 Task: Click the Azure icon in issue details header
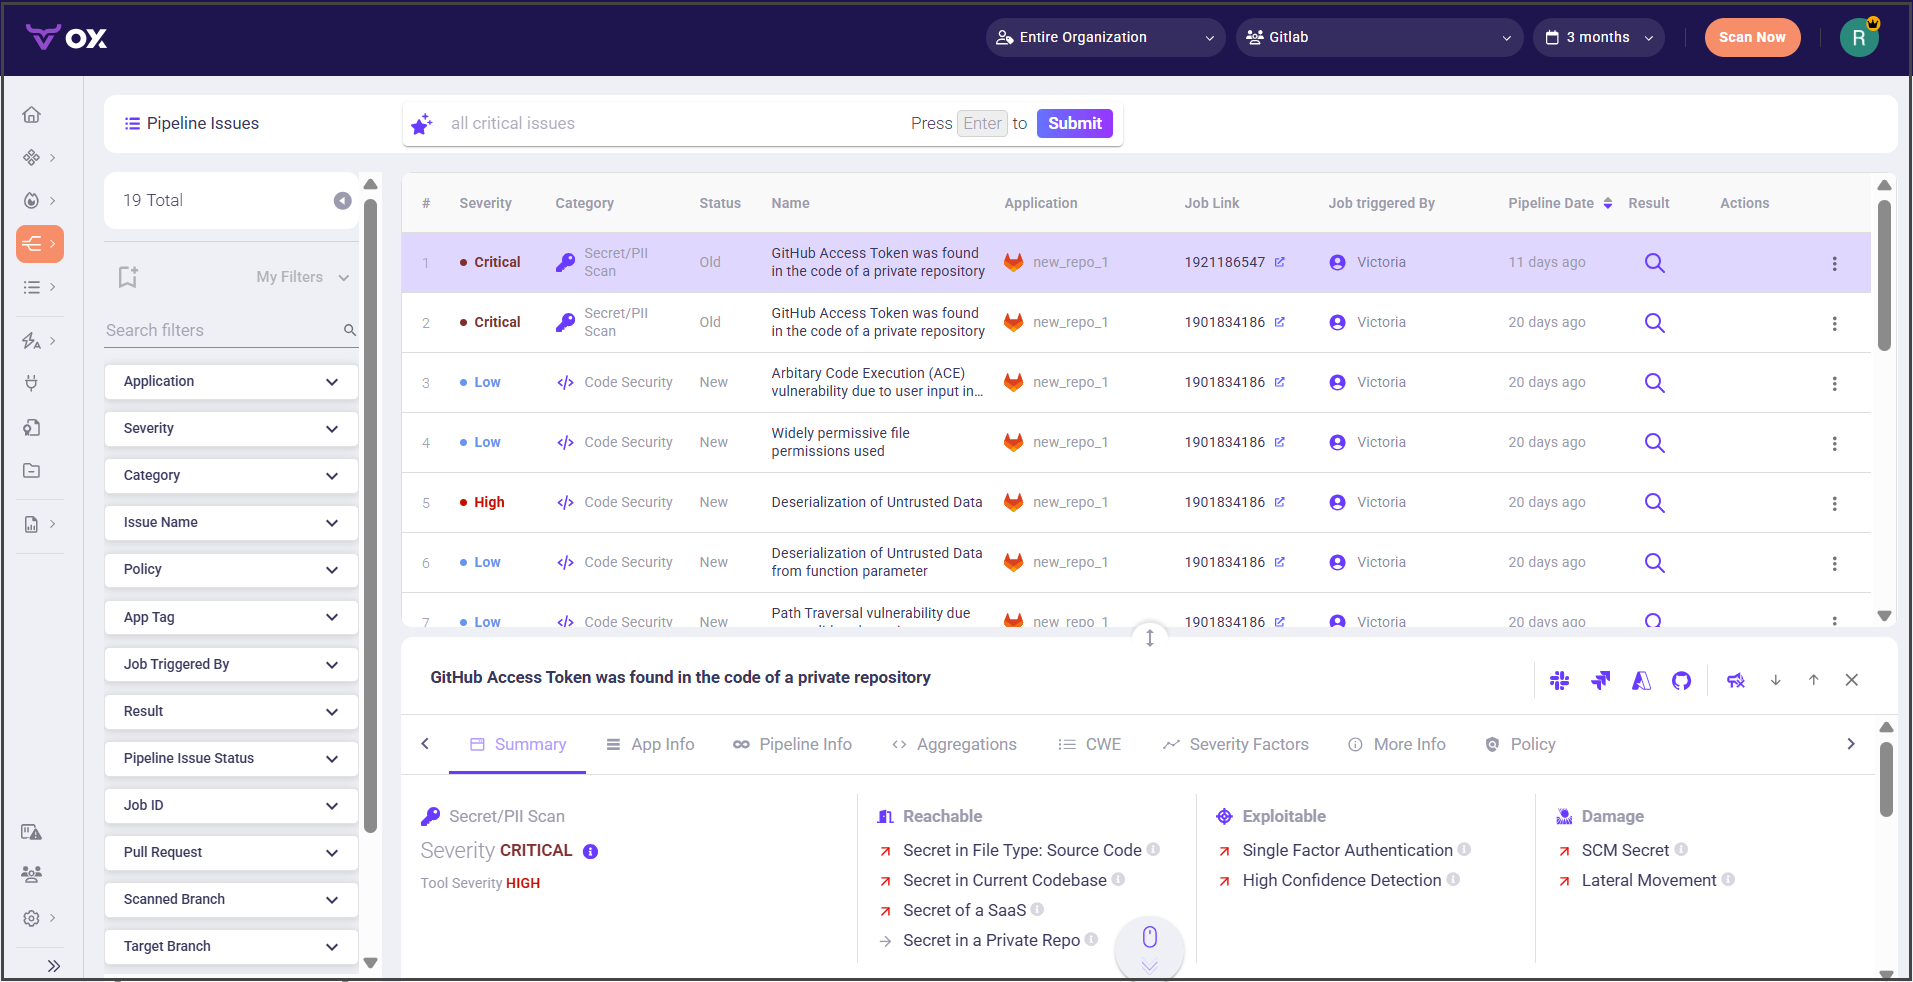(1641, 681)
